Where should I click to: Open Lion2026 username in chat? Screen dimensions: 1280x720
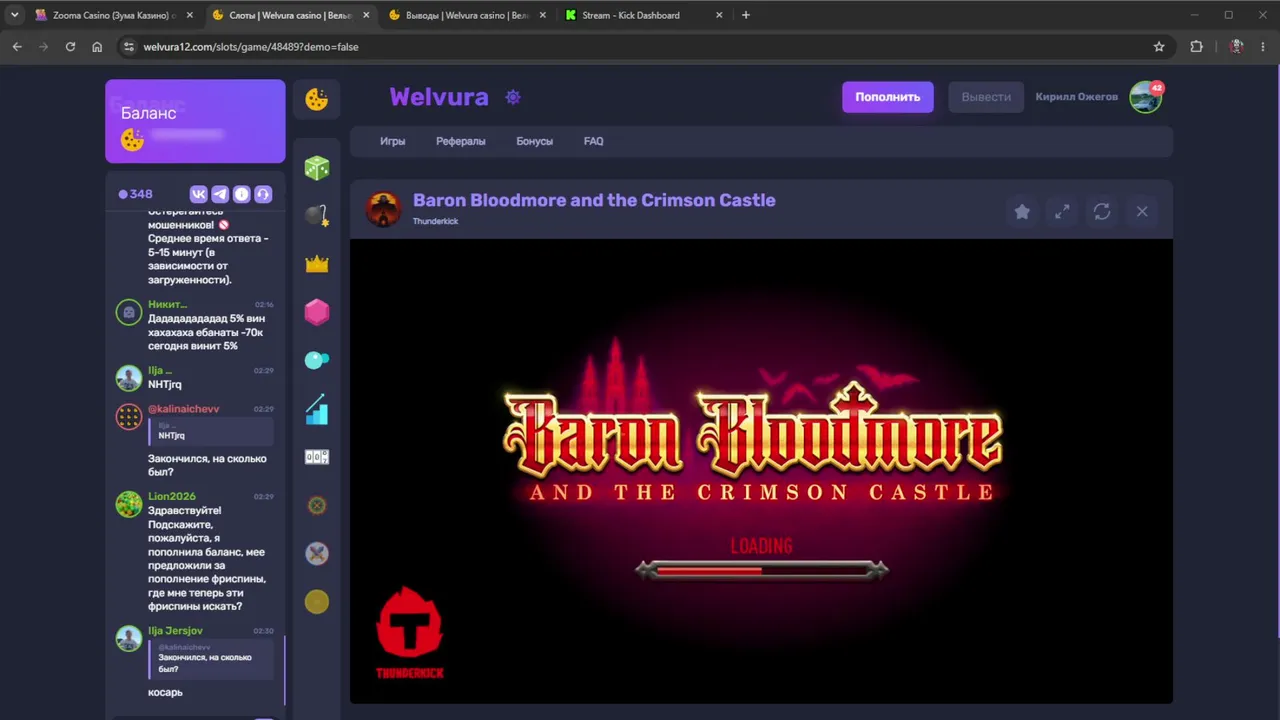pos(172,496)
